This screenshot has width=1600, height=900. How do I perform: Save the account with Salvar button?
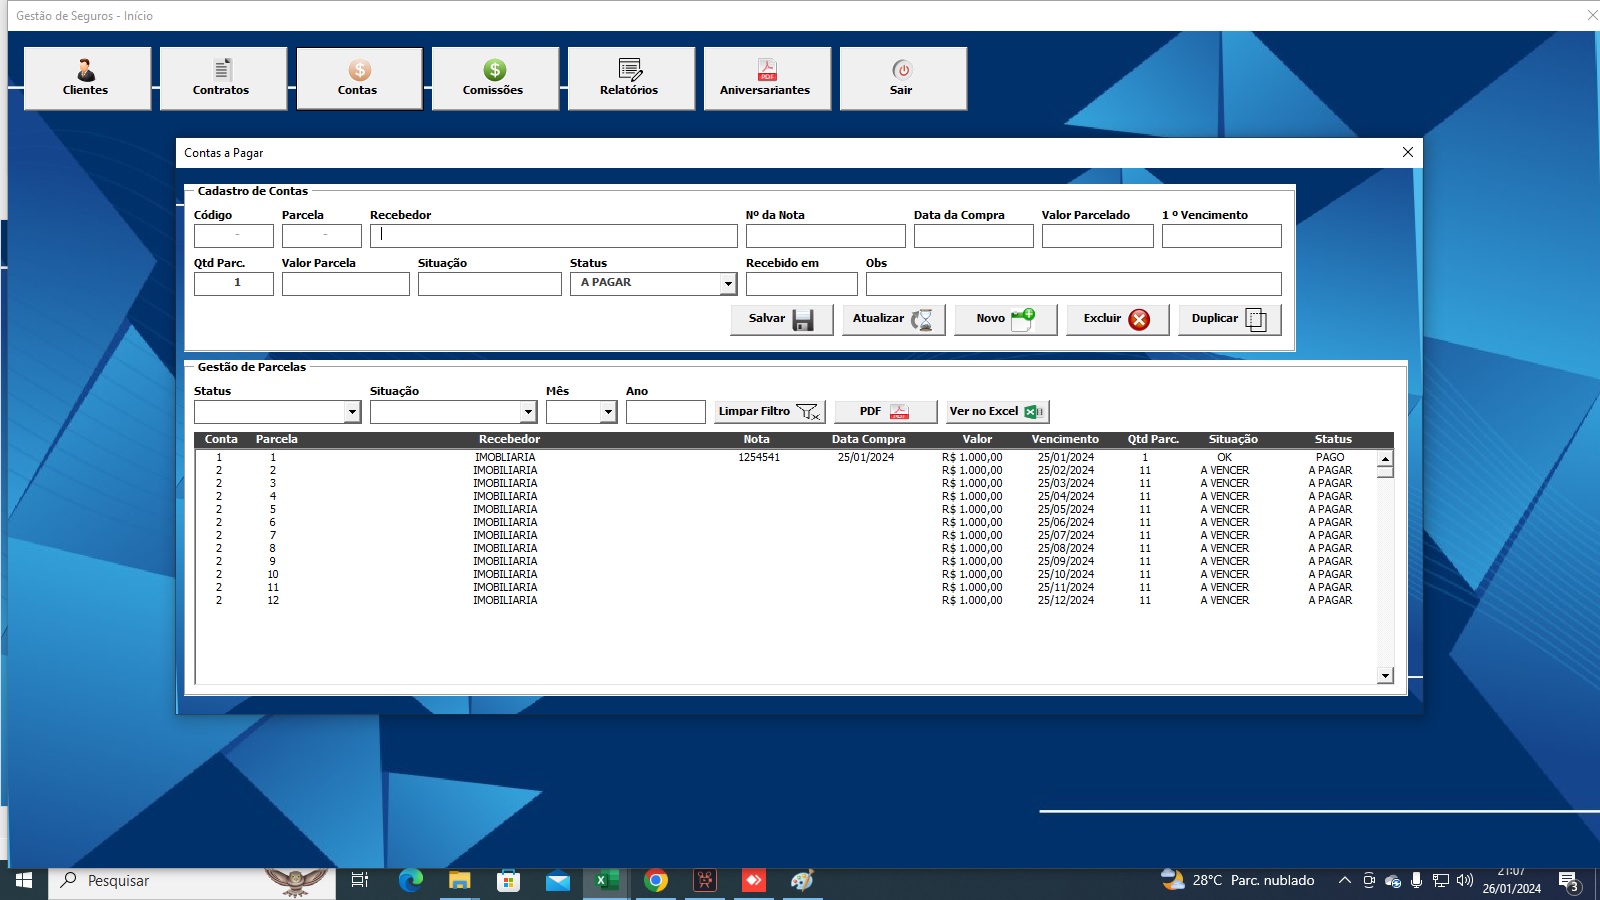tap(782, 319)
